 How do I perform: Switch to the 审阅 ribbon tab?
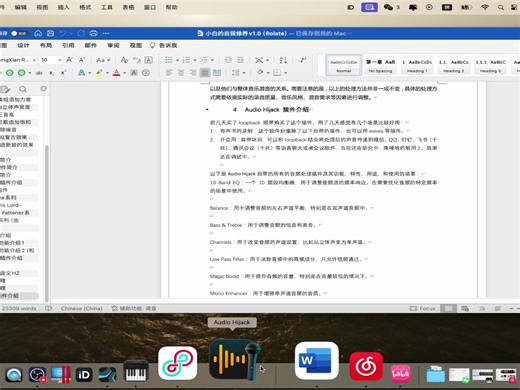pos(113,45)
